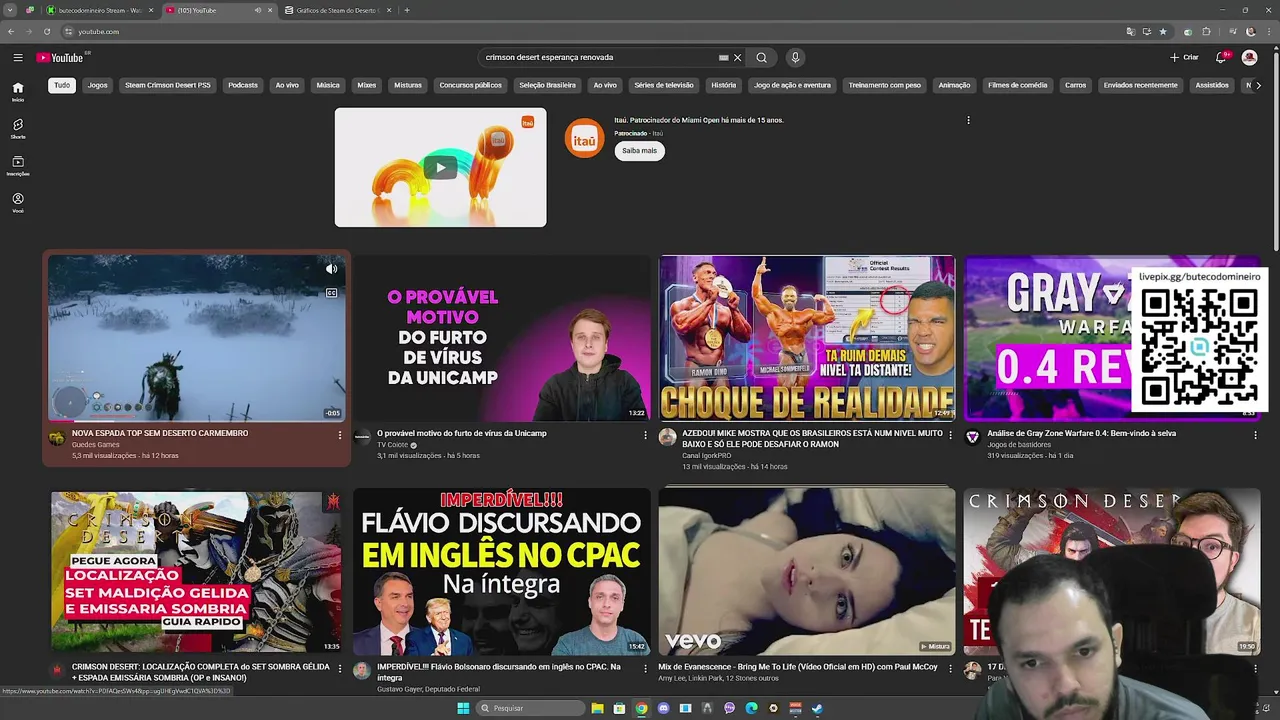Open the Crimson Desert Localização thumbnail
Screen dimensions: 1280x720
(196, 571)
